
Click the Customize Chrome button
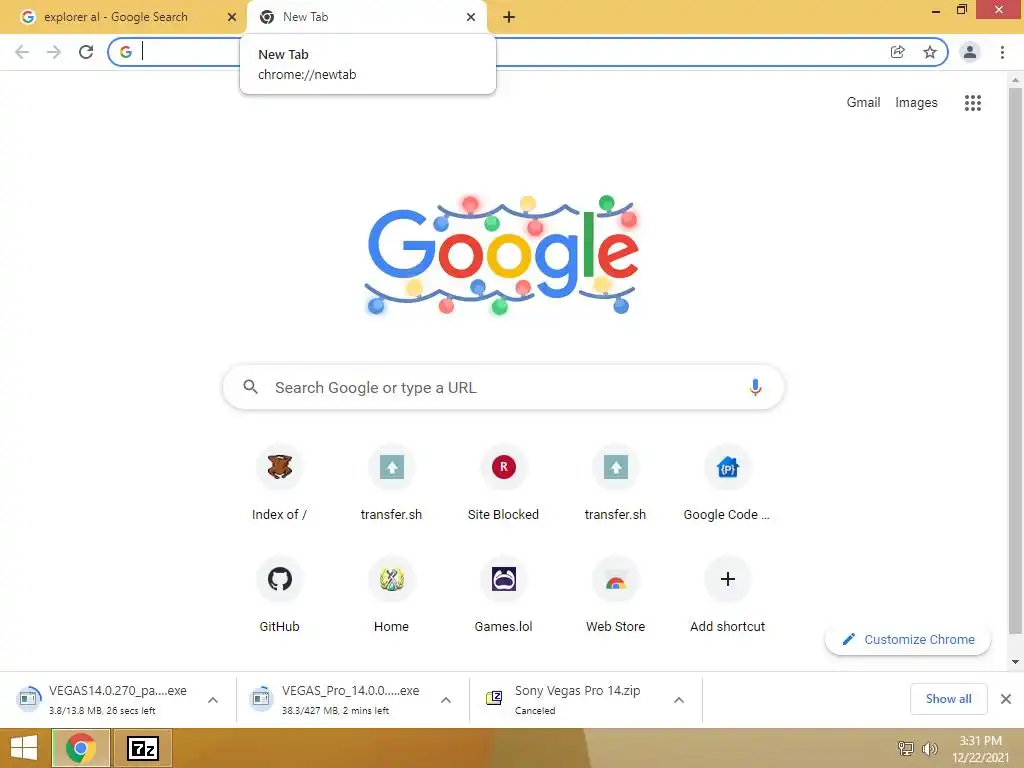click(908, 639)
